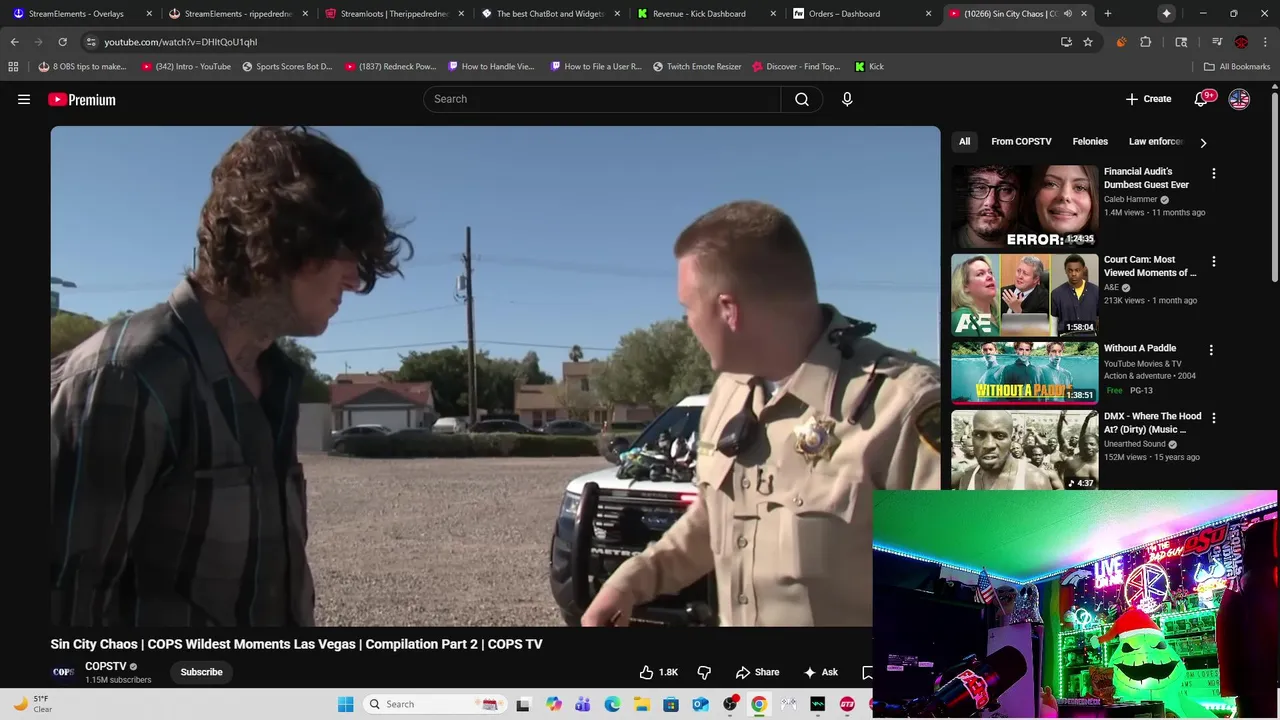This screenshot has height=720, width=1280.
Task: Open Sports Scores Bot bookmark
Action: pos(287,67)
